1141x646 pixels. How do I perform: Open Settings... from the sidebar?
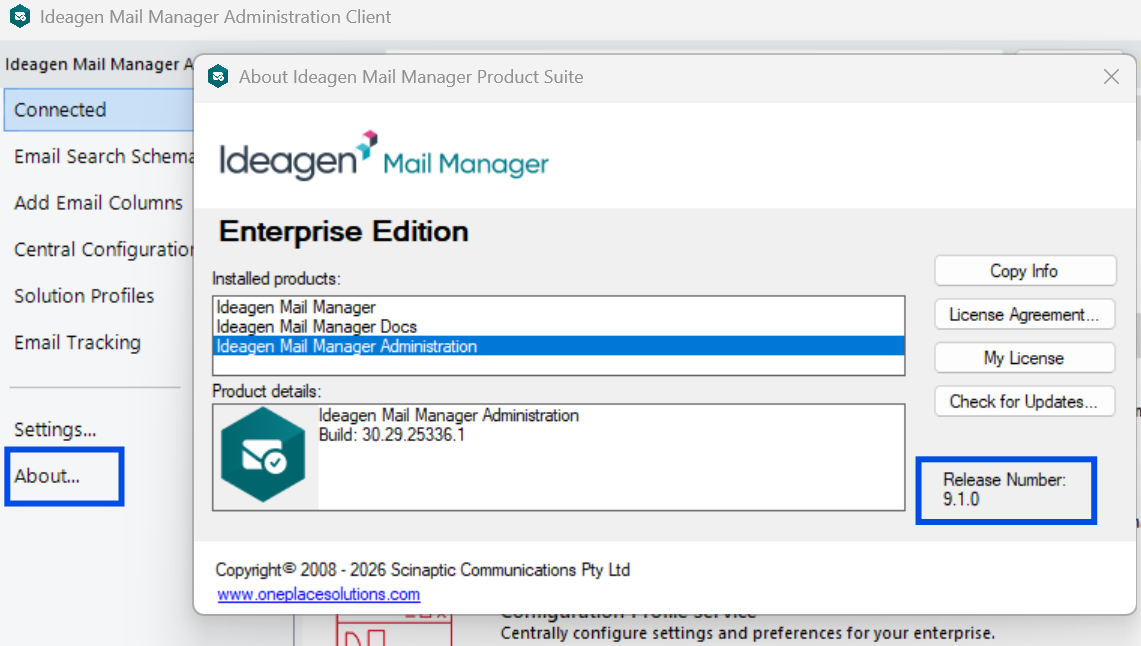point(55,429)
